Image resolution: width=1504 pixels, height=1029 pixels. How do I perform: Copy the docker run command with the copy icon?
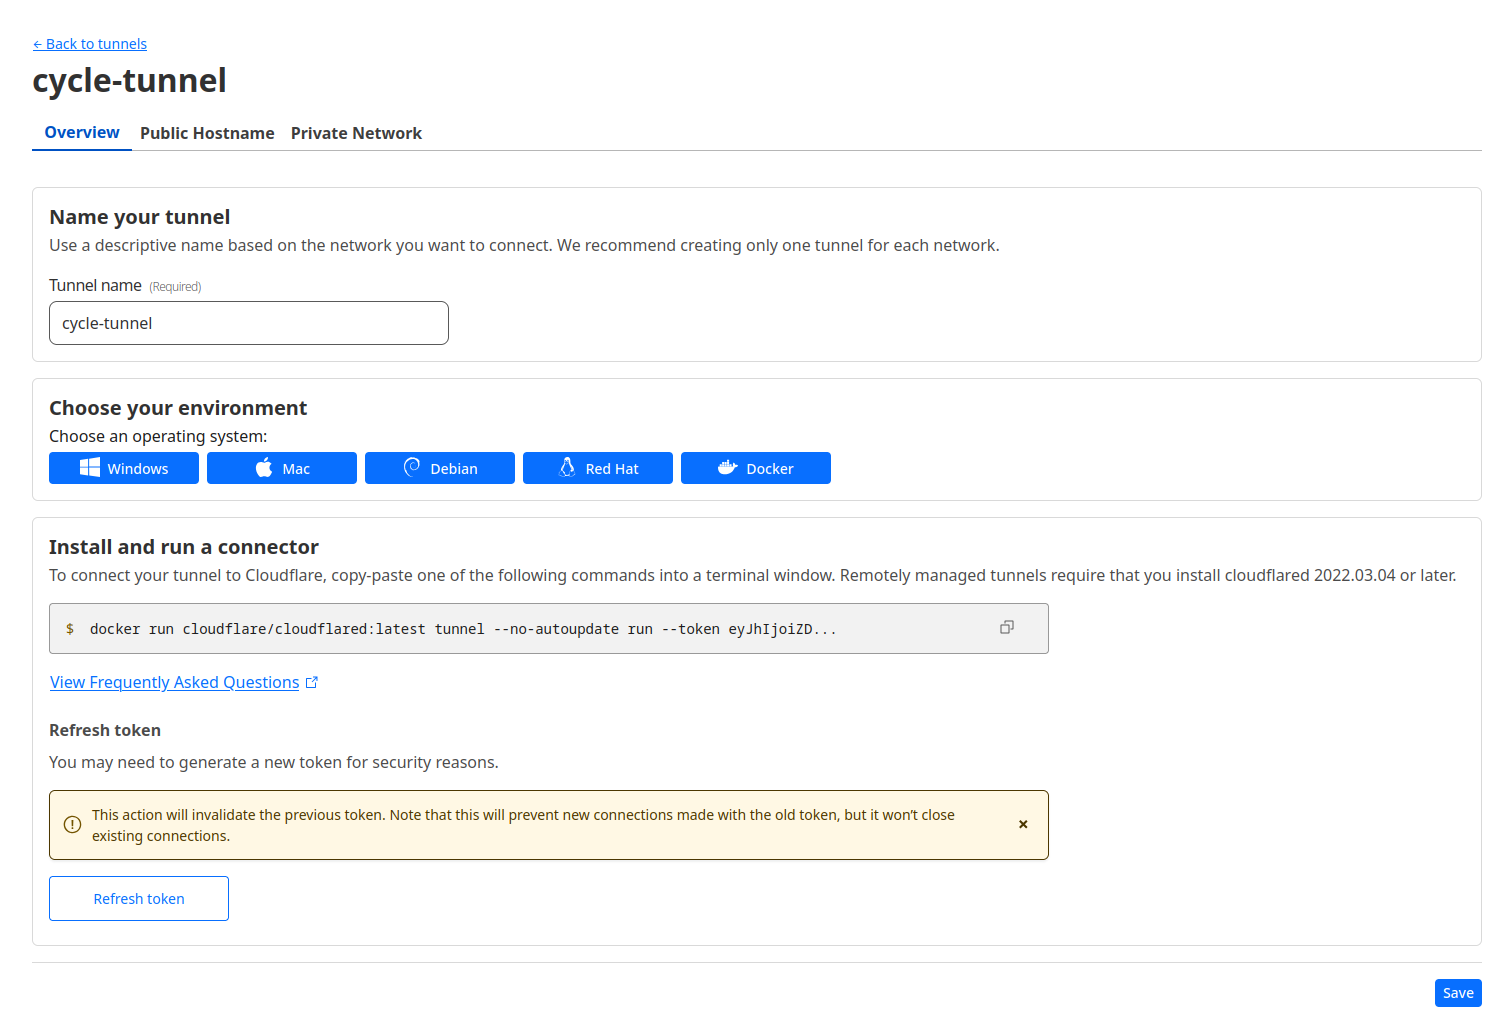click(1007, 627)
